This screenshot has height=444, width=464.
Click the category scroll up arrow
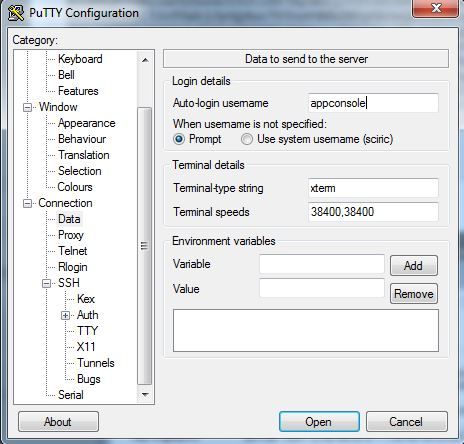tap(145, 60)
